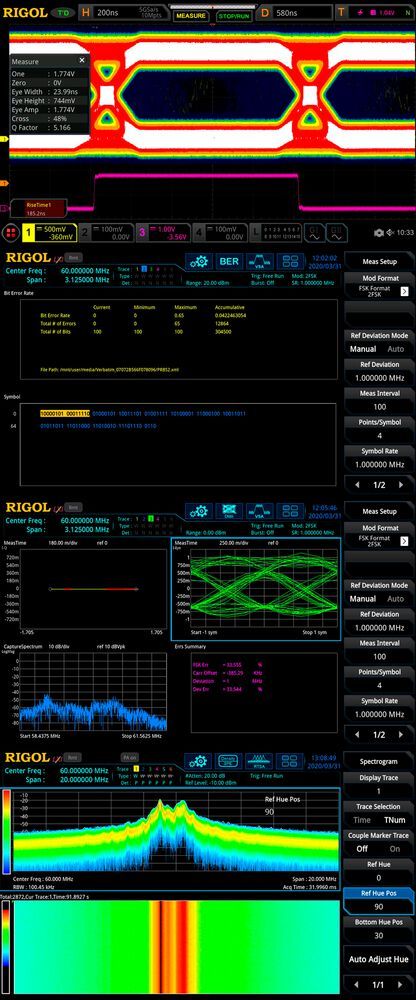
Task: Click Center Freq value on BER screen
Action: click(84, 270)
